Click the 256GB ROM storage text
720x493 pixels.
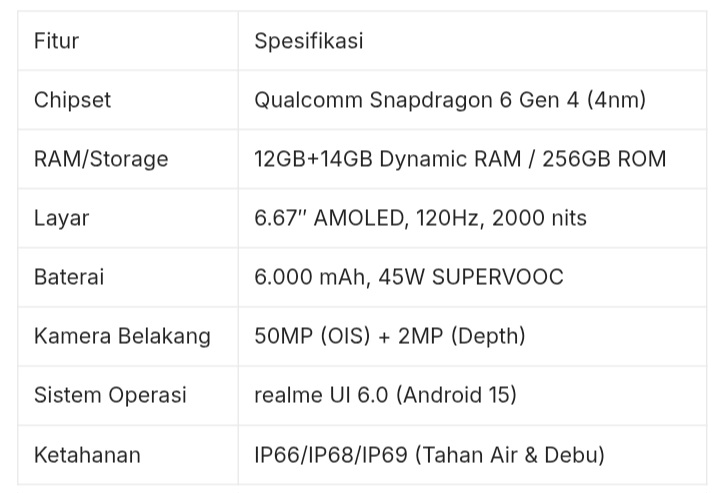click(604, 159)
